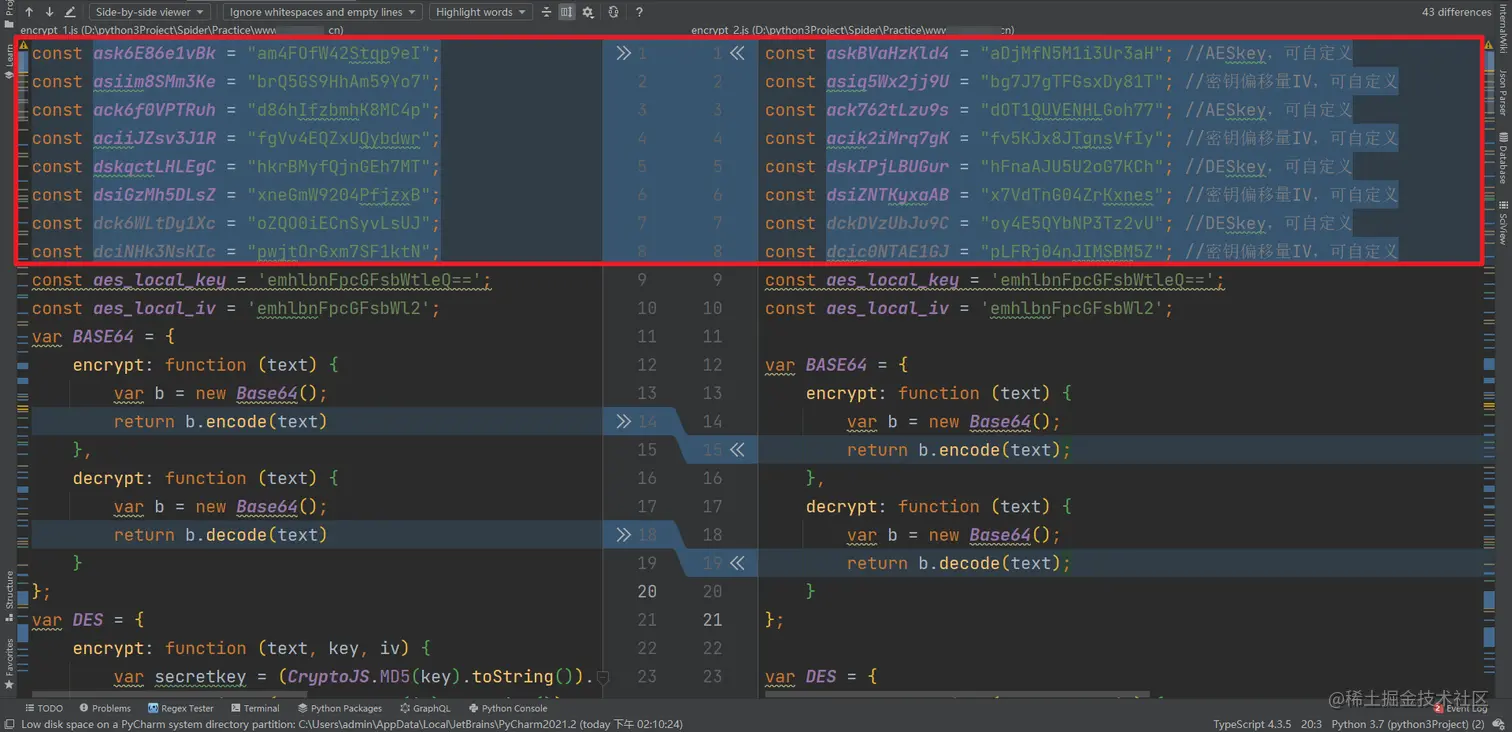Click the rightmost status bar settings icon
This screenshot has height=732, width=1512.
click(1499, 724)
